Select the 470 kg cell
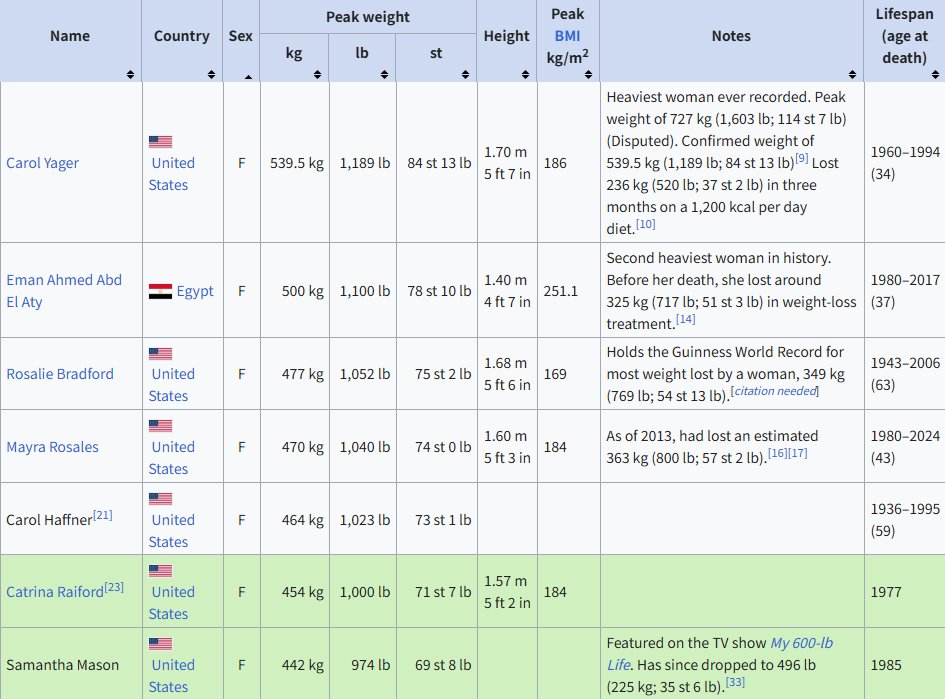 pyautogui.click(x=295, y=447)
